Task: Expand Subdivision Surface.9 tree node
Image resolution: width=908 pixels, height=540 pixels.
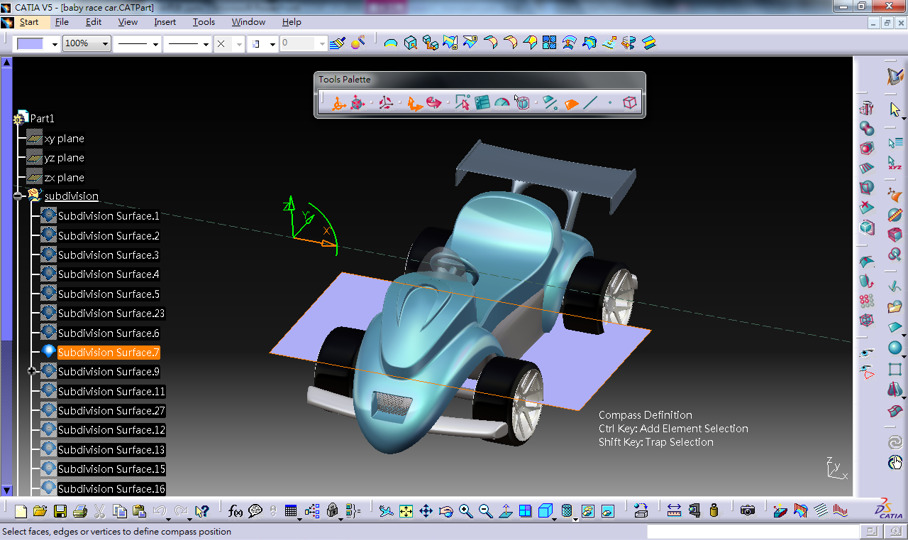Action: tap(33, 371)
